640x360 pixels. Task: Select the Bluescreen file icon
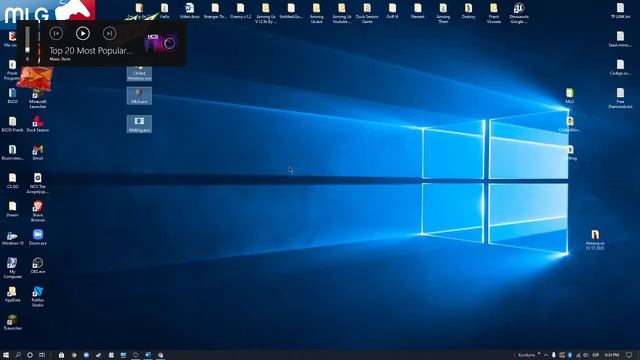point(12,152)
